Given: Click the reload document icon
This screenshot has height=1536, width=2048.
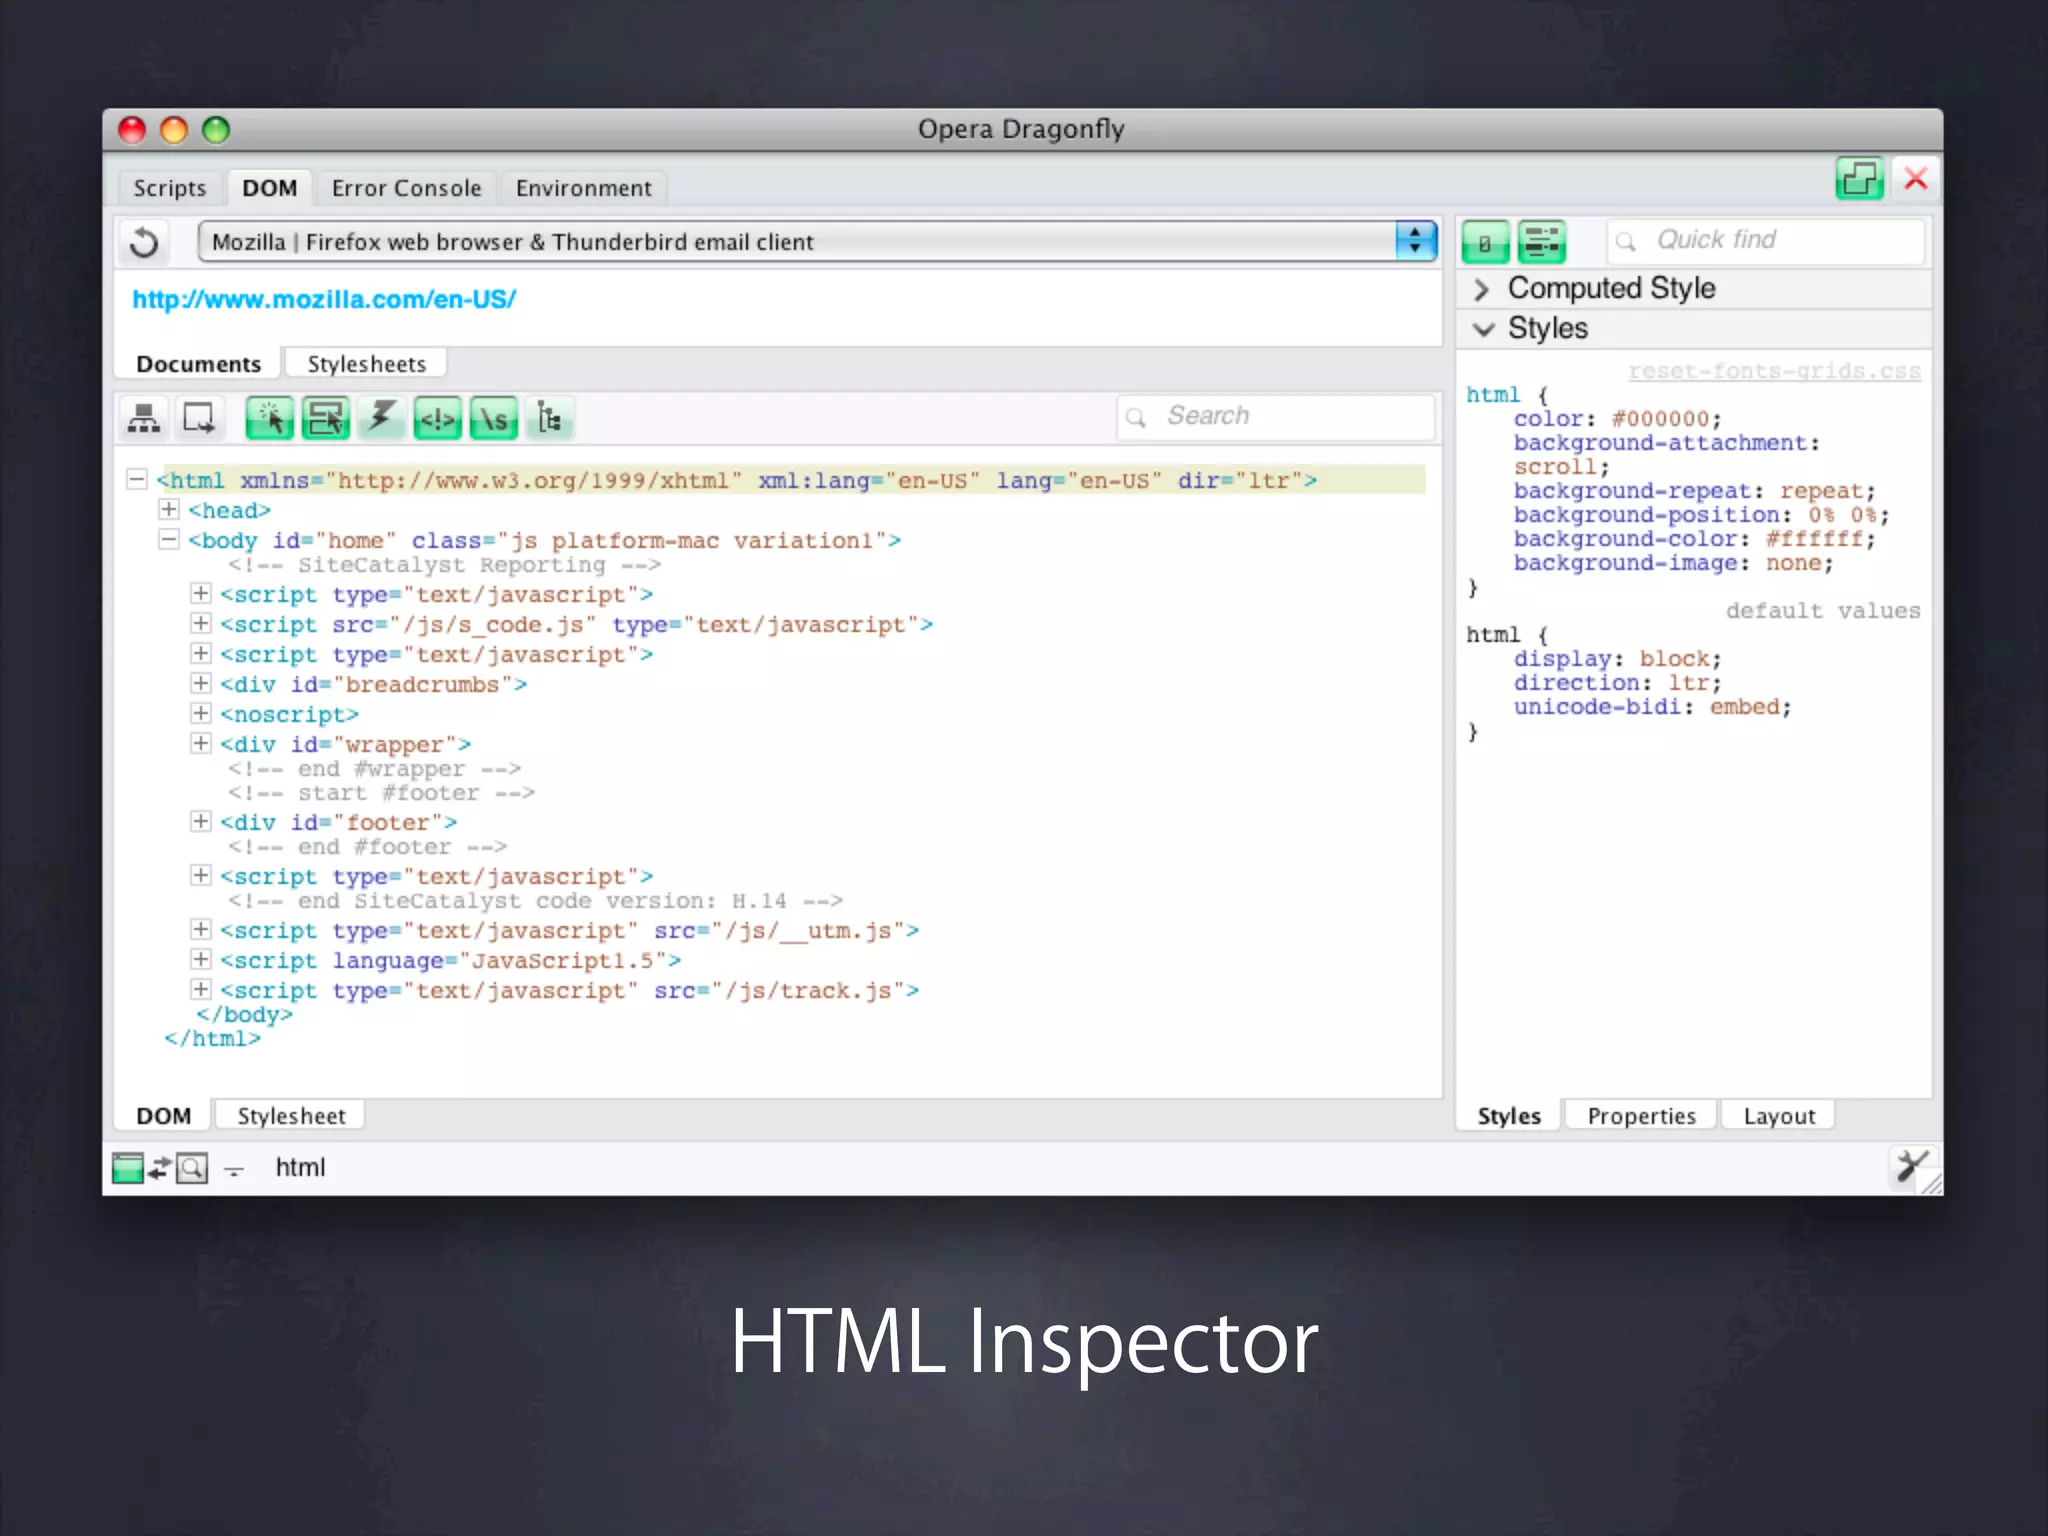Looking at the screenshot, I should pos(144,242).
